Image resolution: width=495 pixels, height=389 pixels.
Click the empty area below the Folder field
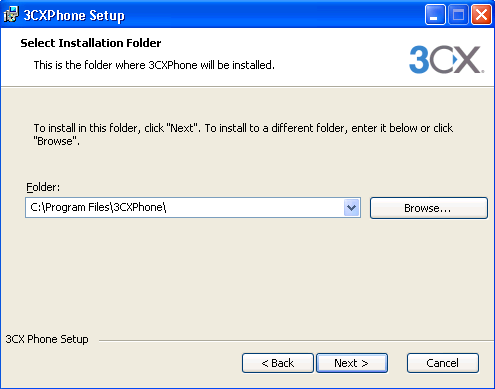[247, 273]
